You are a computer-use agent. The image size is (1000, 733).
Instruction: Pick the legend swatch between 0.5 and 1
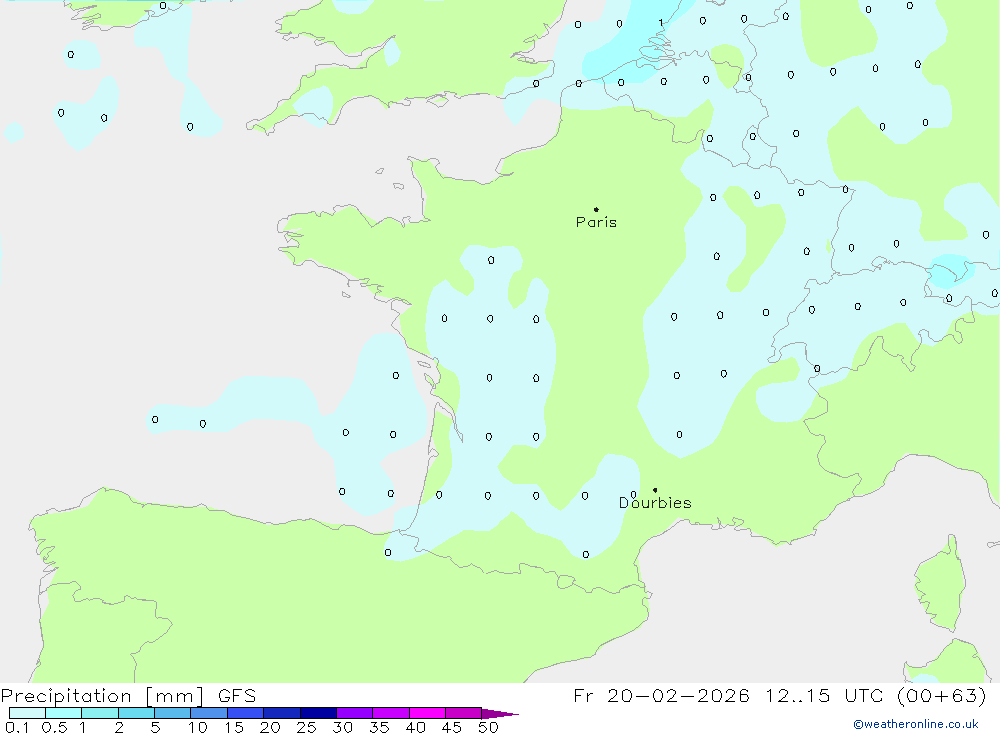point(64,713)
